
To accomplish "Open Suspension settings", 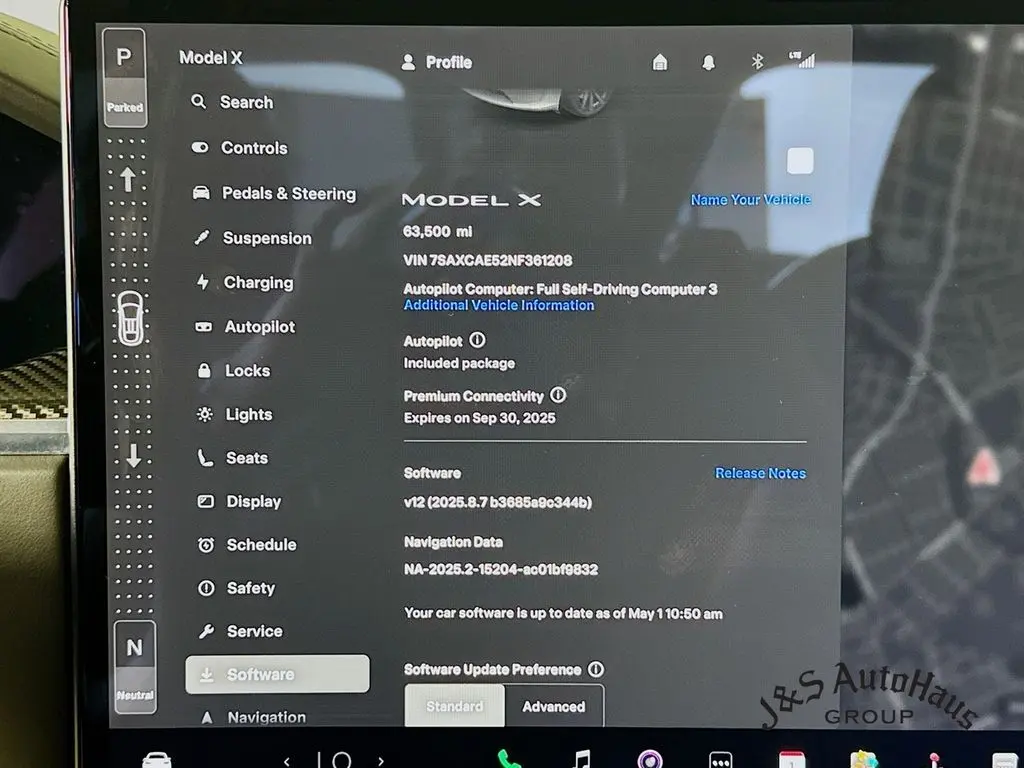I will [x=253, y=238].
